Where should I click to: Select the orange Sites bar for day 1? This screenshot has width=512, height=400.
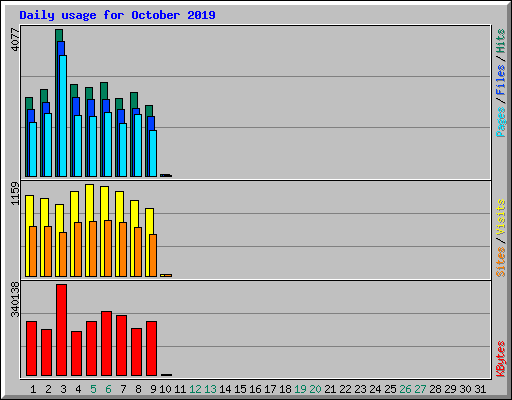(x=33, y=251)
